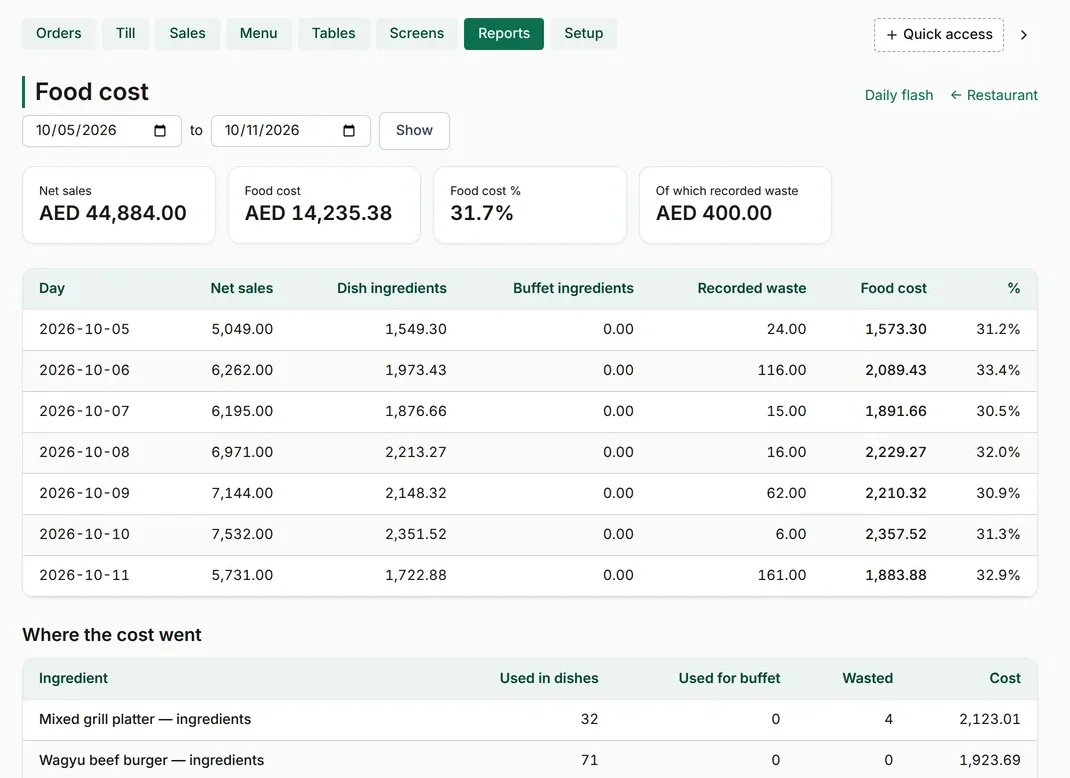Click recorded waste value 161.00
This screenshot has height=778, width=1070.
click(x=782, y=575)
